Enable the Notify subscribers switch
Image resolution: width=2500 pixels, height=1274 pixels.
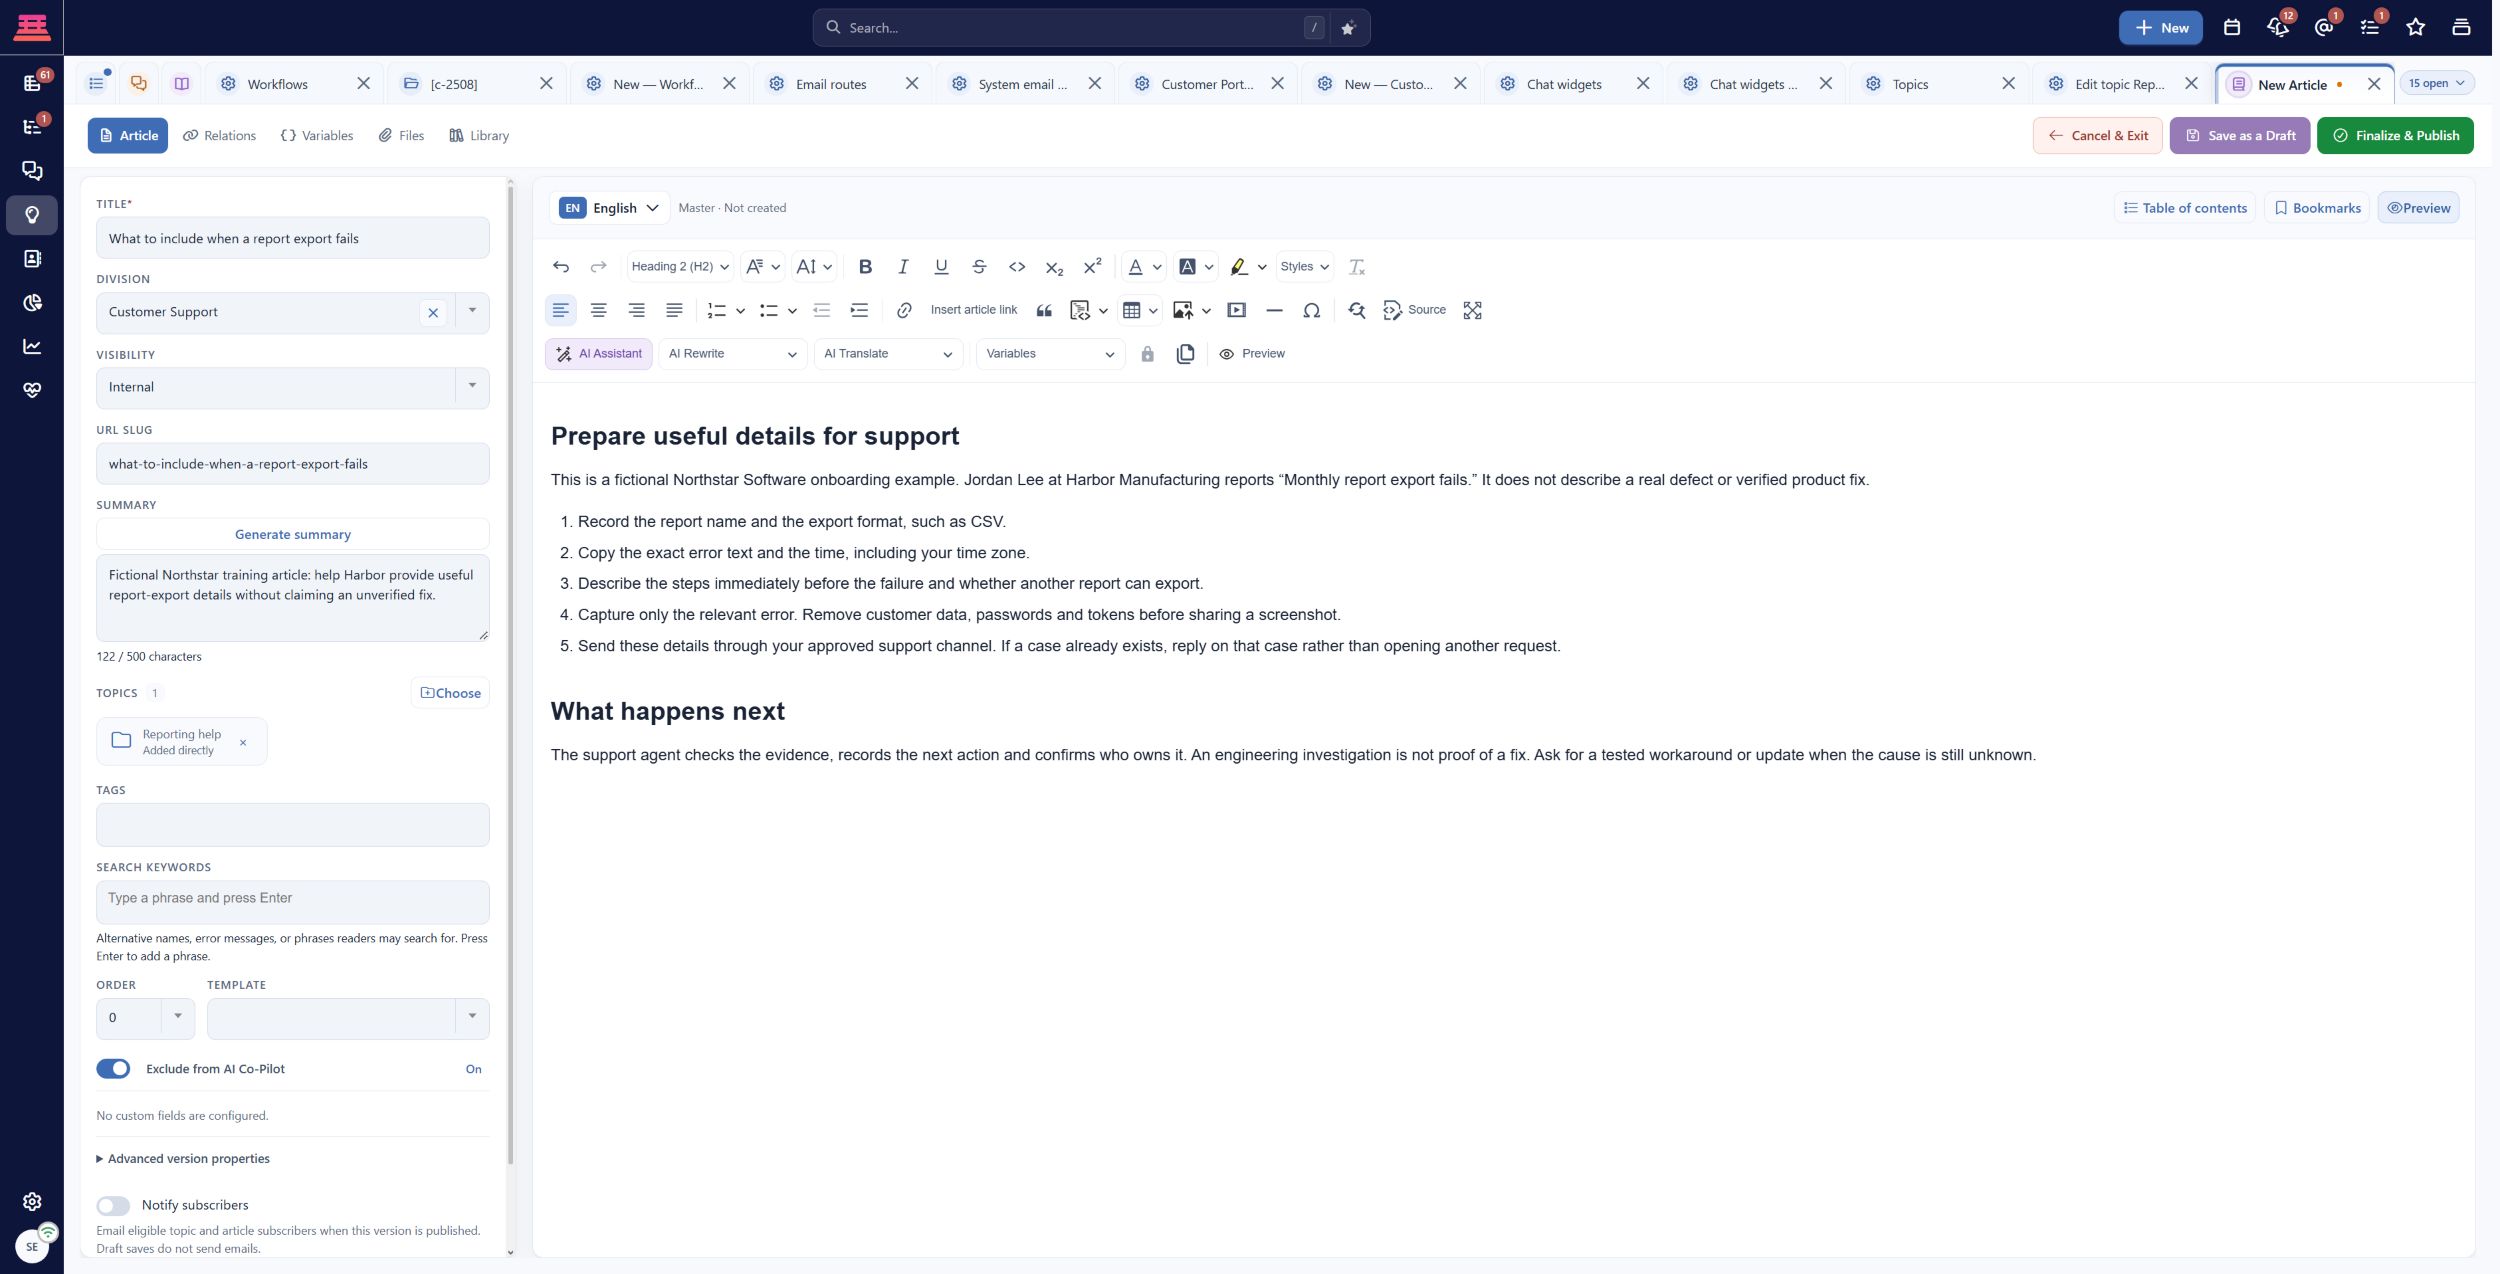click(113, 1205)
